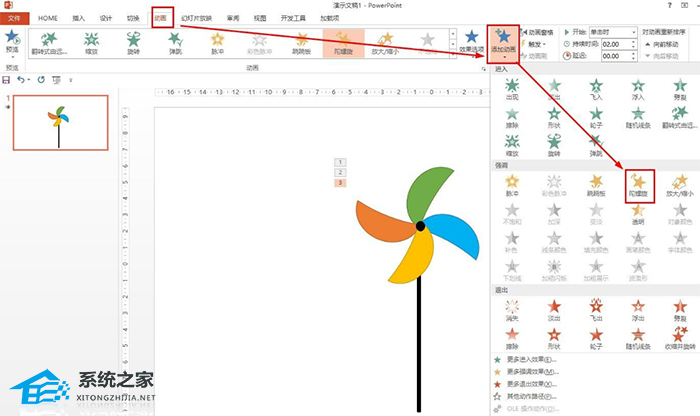The height and width of the screenshot is (416, 700).
Task: Apply the 劈裂 (Split) entrance effect
Action: coord(680,89)
